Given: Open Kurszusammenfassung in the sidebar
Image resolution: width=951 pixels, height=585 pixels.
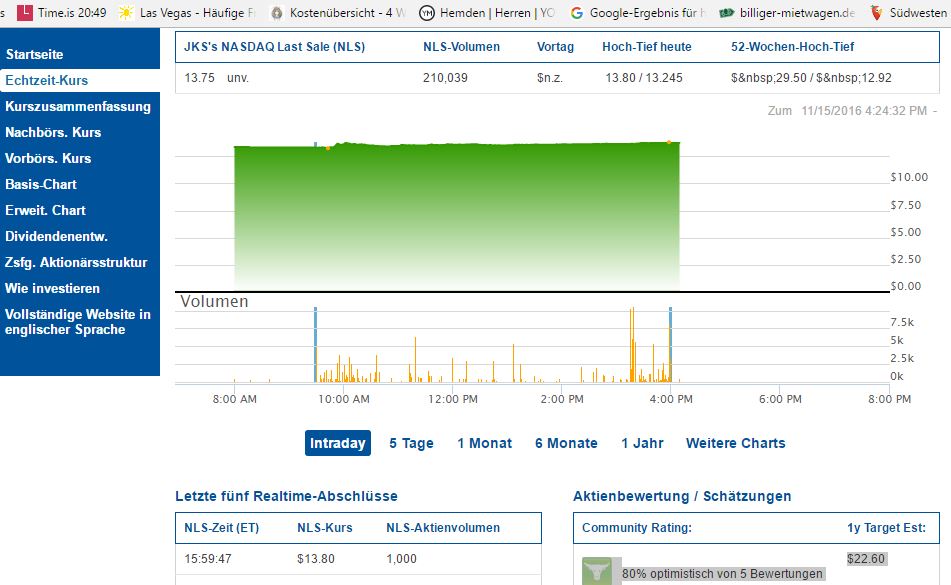Looking at the screenshot, I should (x=78, y=106).
